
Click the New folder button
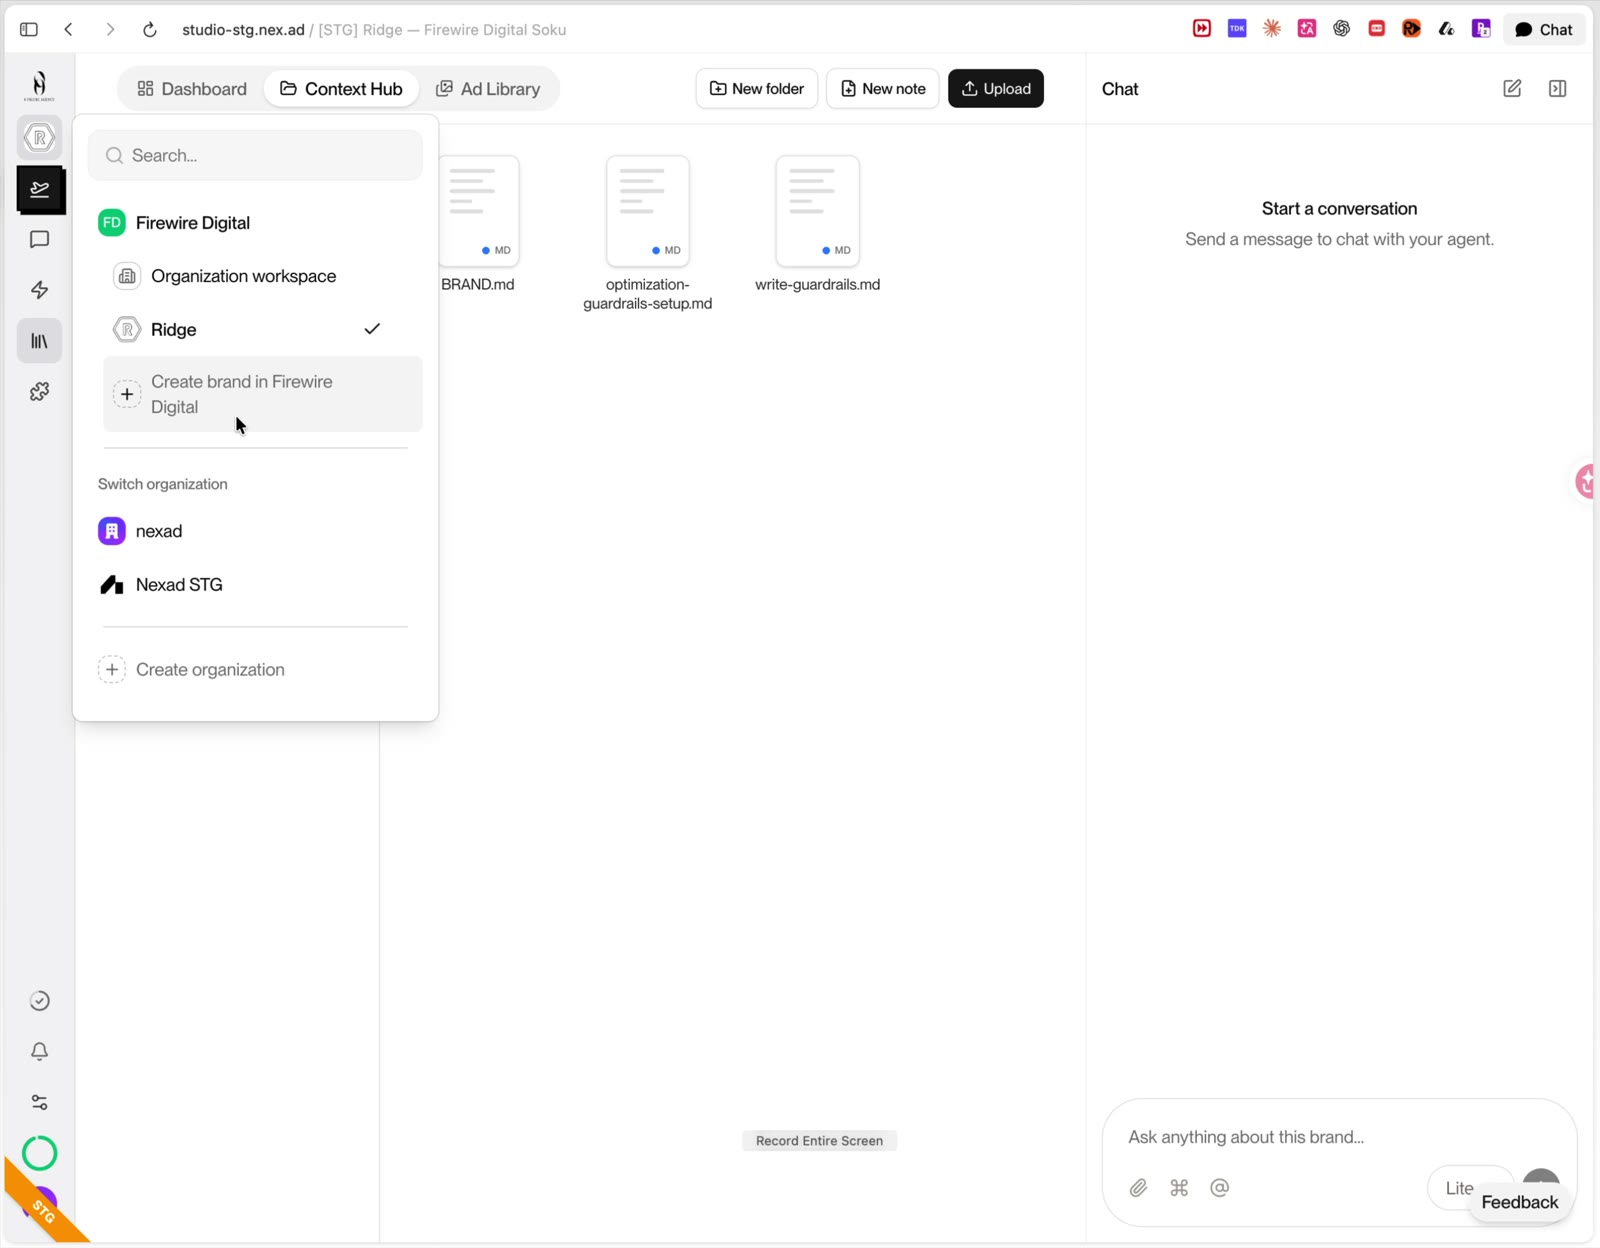[x=757, y=89]
